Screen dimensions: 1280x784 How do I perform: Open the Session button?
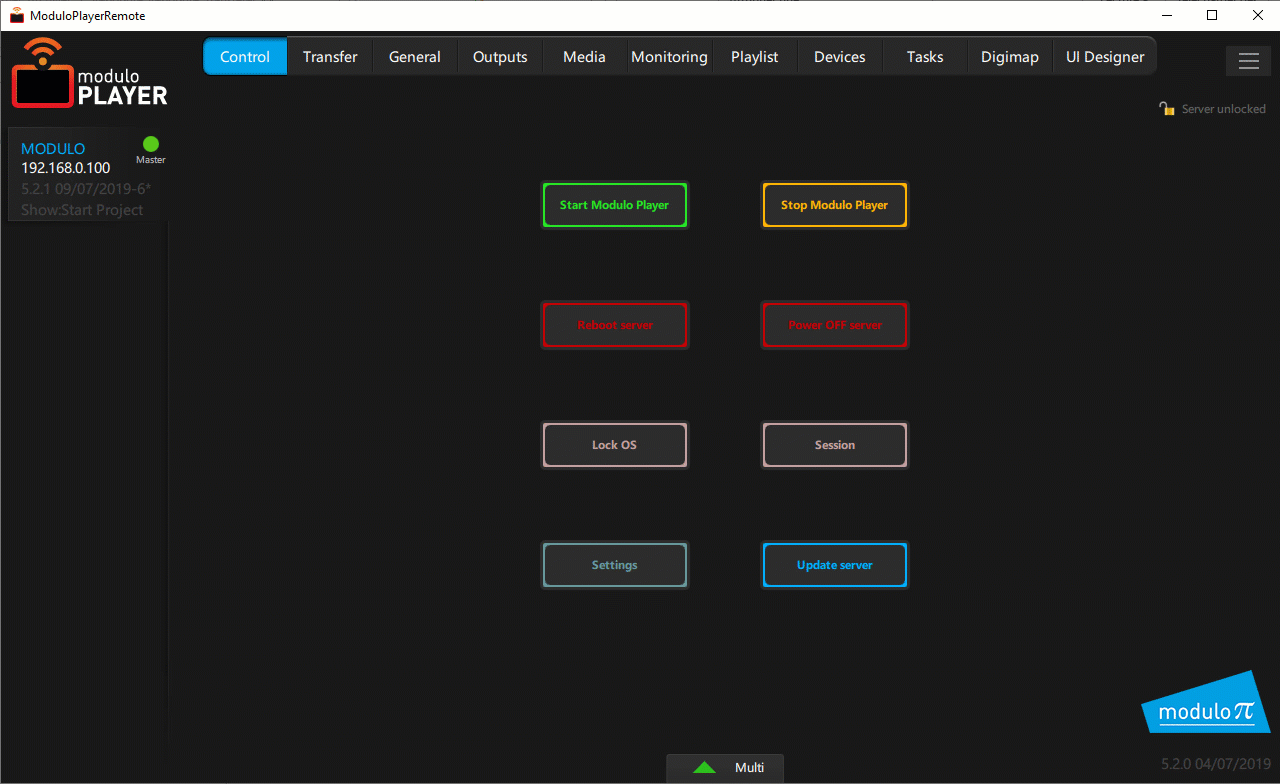coord(835,445)
